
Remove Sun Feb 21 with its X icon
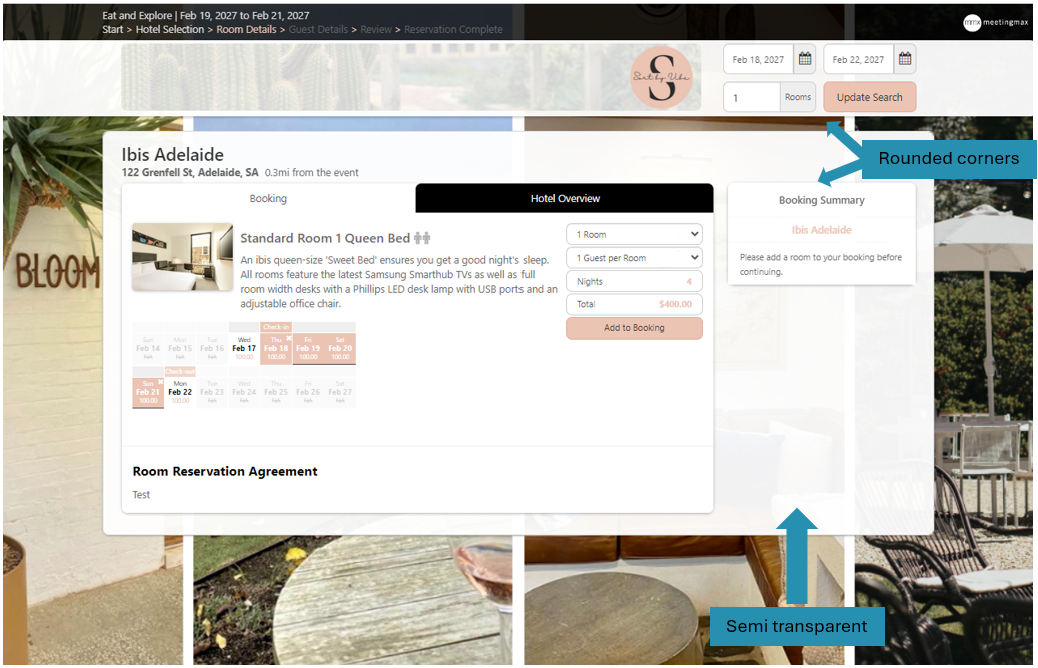click(x=160, y=382)
